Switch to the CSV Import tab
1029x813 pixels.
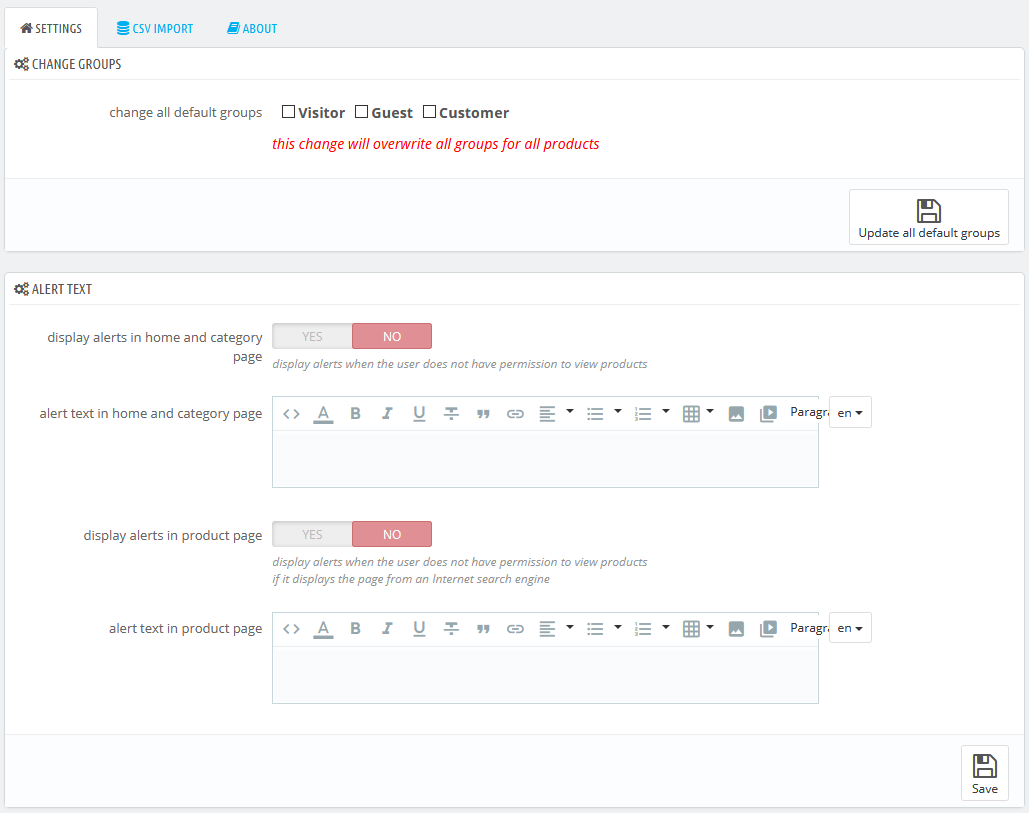[x=155, y=28]
